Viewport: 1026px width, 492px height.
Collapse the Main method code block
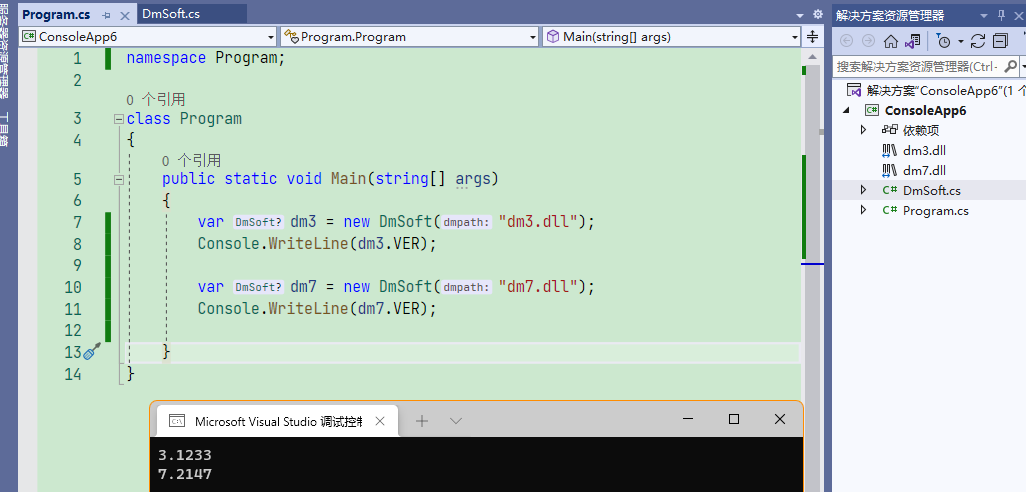click(x=118, y=179)
